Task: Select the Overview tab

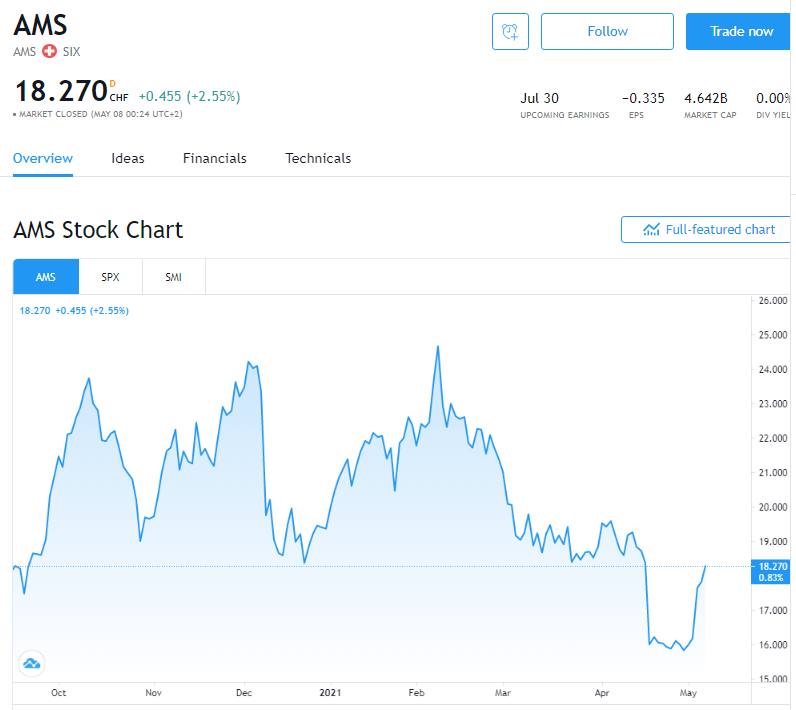Action: pyautogui.click(x=43, y=158)
